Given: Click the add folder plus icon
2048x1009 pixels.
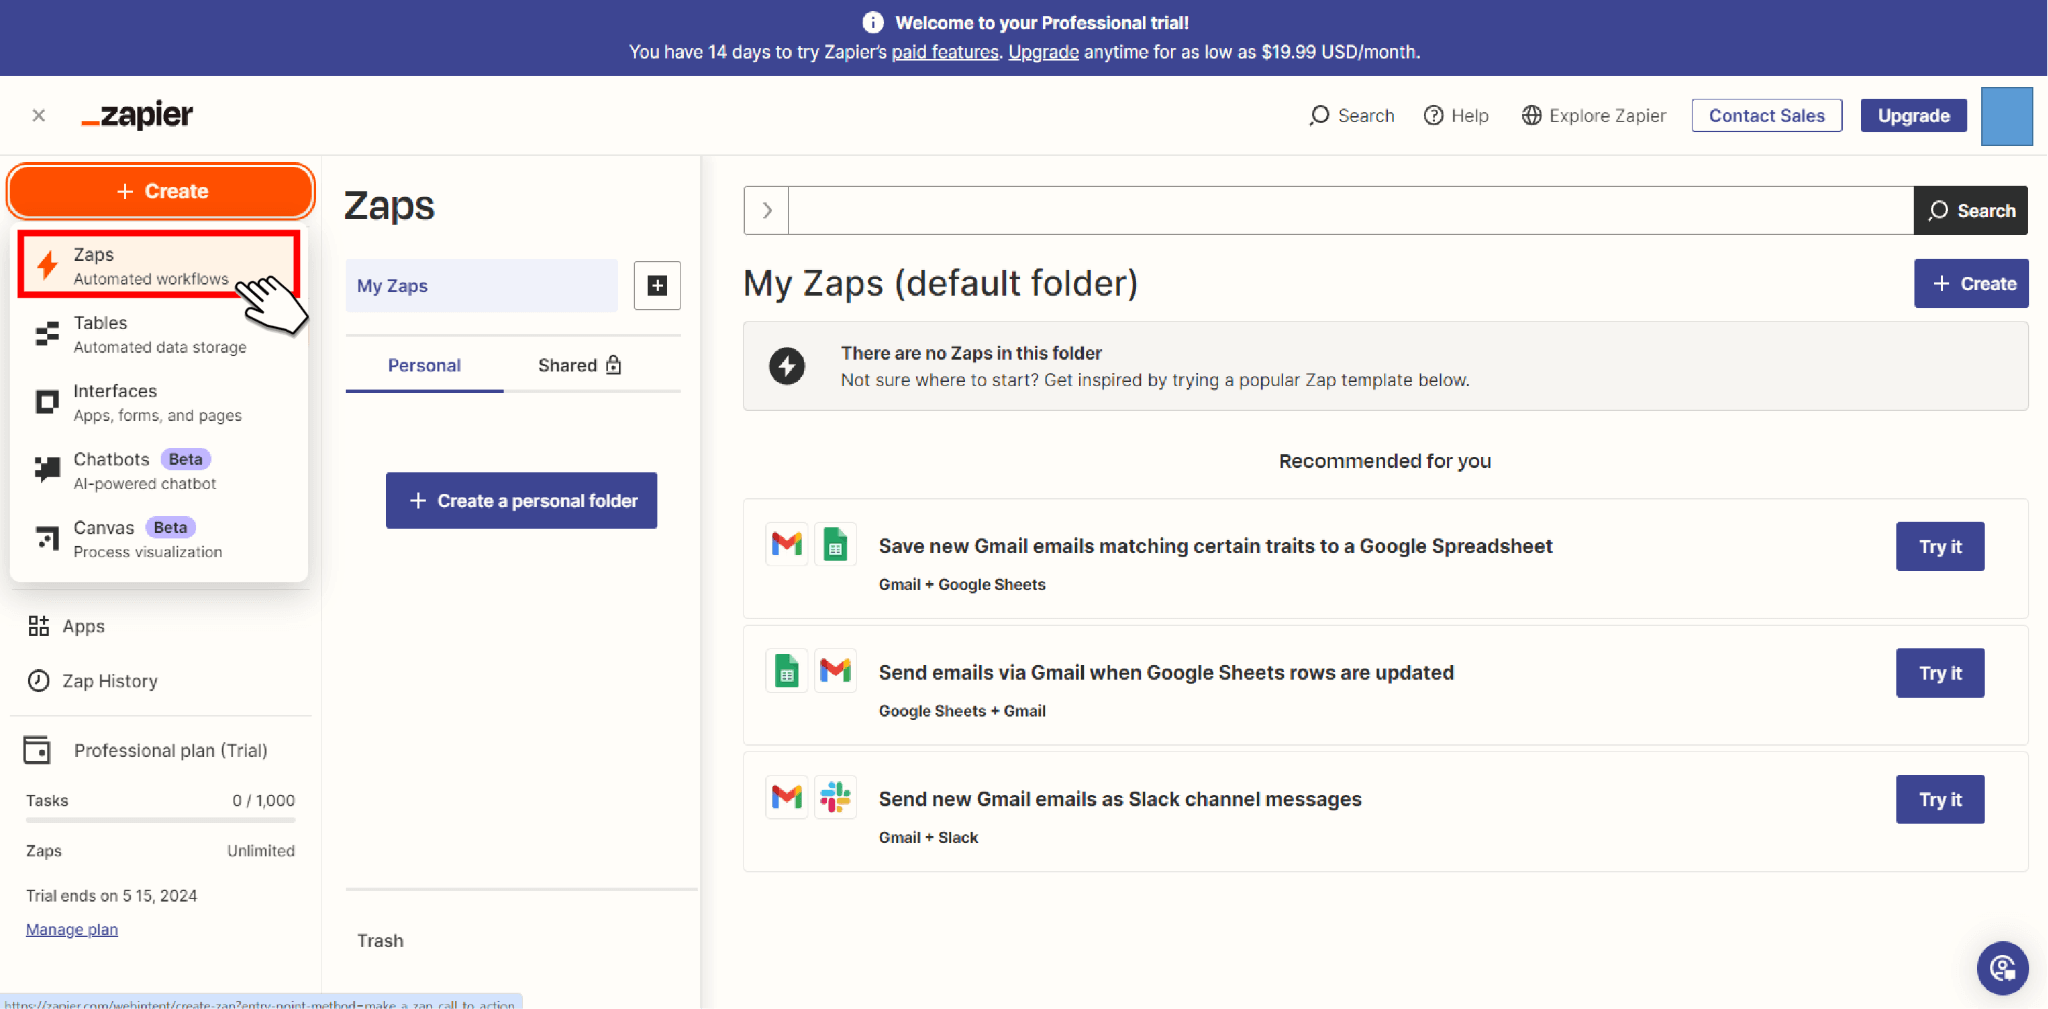Looking at the screenshot, I should (x=657, y=286).
